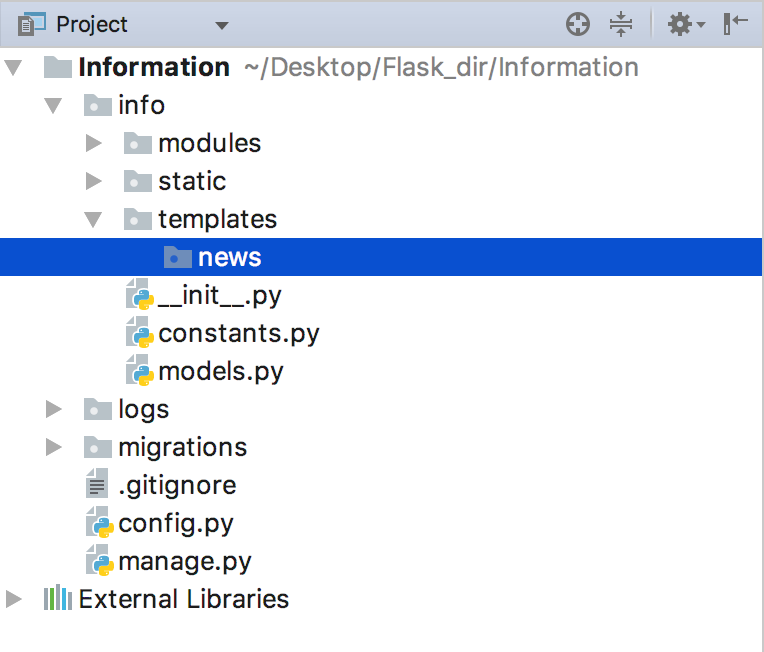This screenshot has height=652, width=764.
Task: Expand the logs folder
Action: (54, 409)
